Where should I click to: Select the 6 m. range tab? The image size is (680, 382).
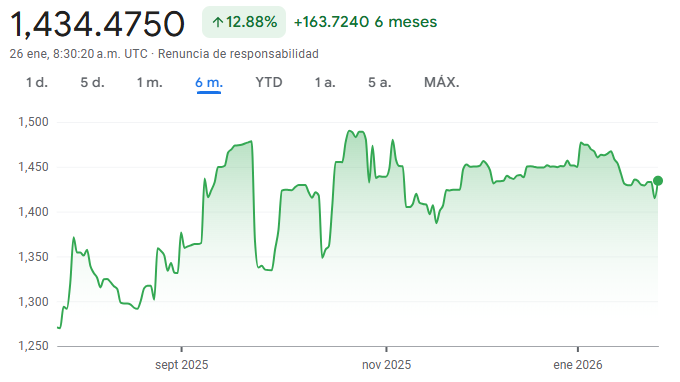pos(209,82)
